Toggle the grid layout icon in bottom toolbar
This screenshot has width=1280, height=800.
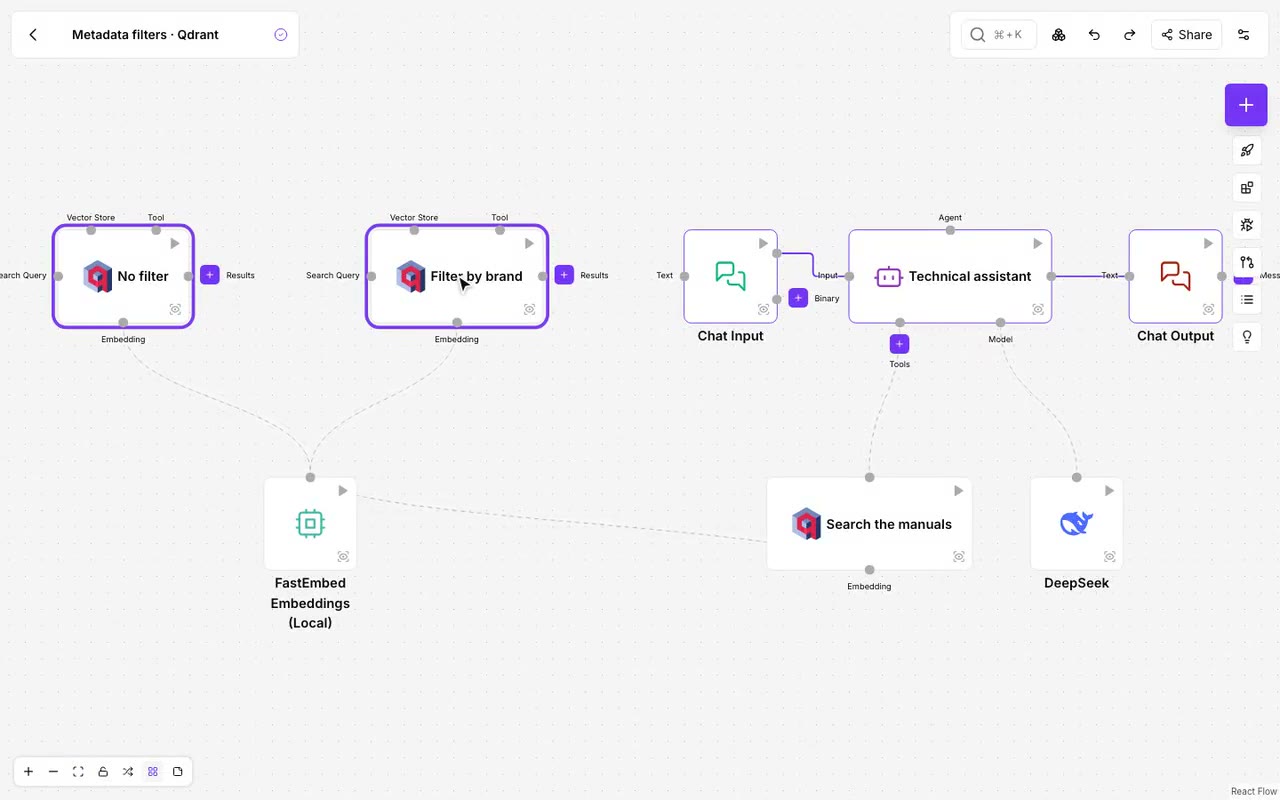coord(153,772)
